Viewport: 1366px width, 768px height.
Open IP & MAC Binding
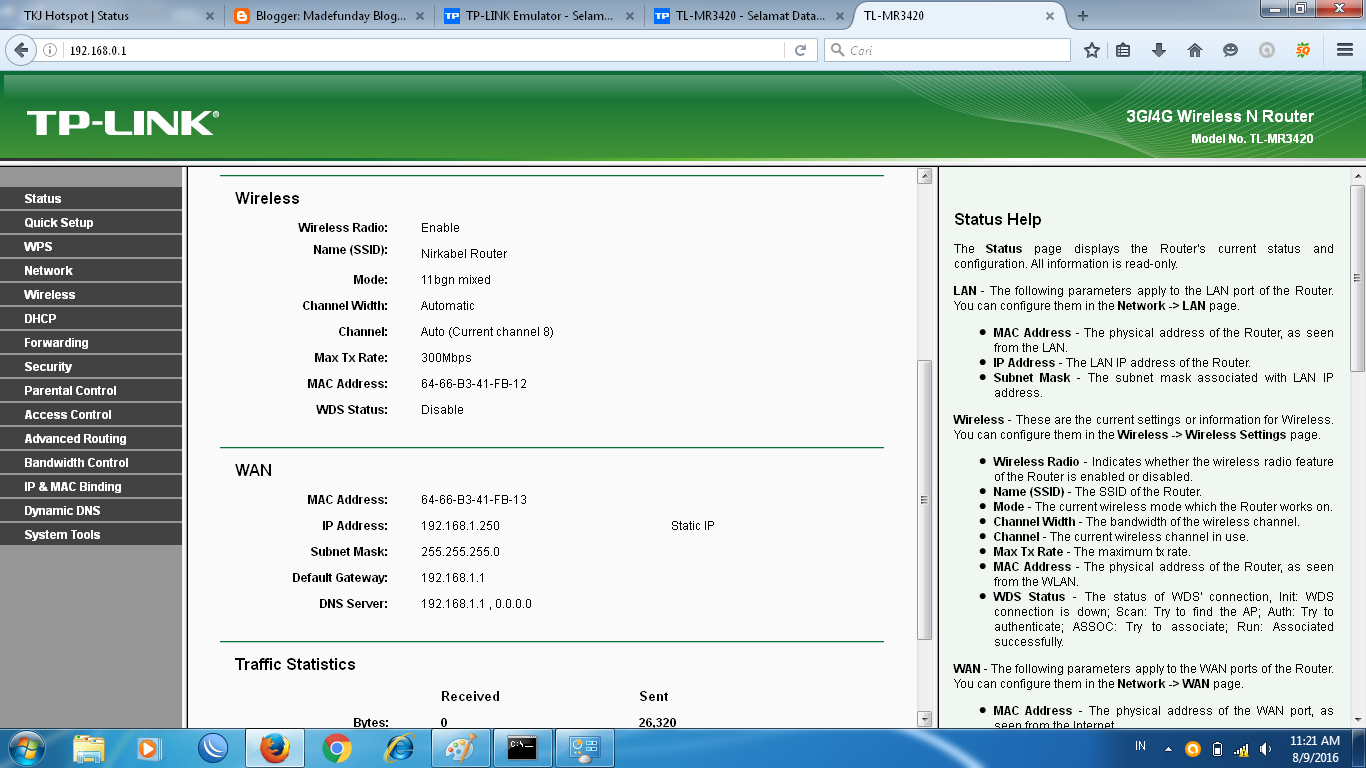click(91, 487)
